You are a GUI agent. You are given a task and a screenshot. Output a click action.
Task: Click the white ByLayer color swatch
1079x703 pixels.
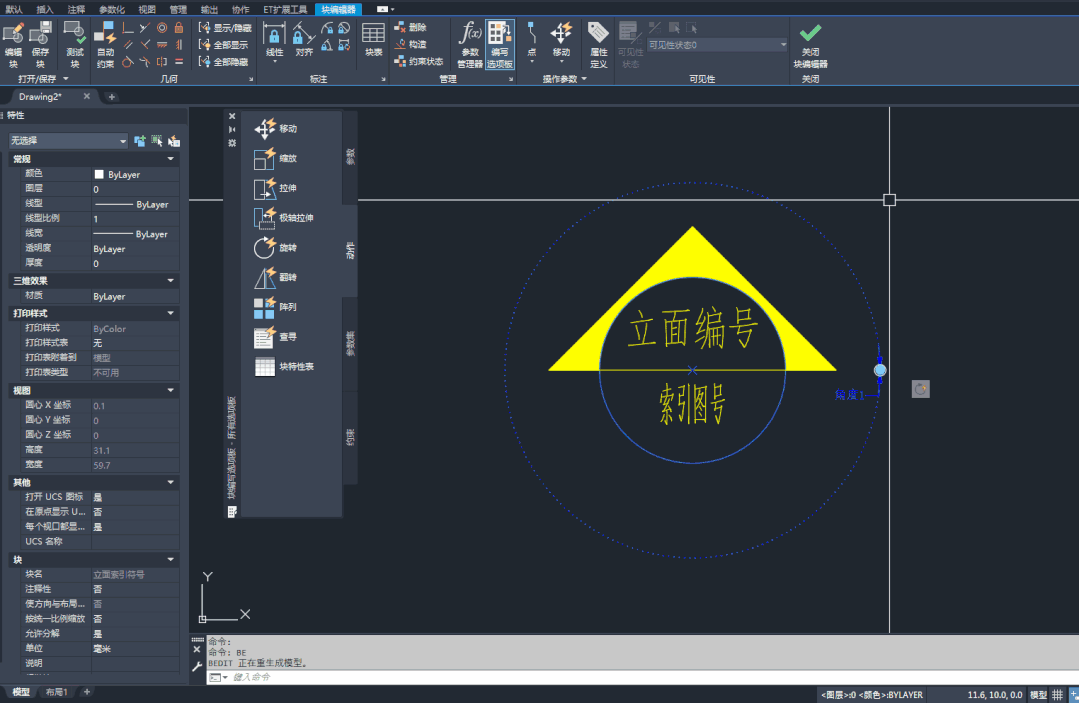tap(99, 175)
